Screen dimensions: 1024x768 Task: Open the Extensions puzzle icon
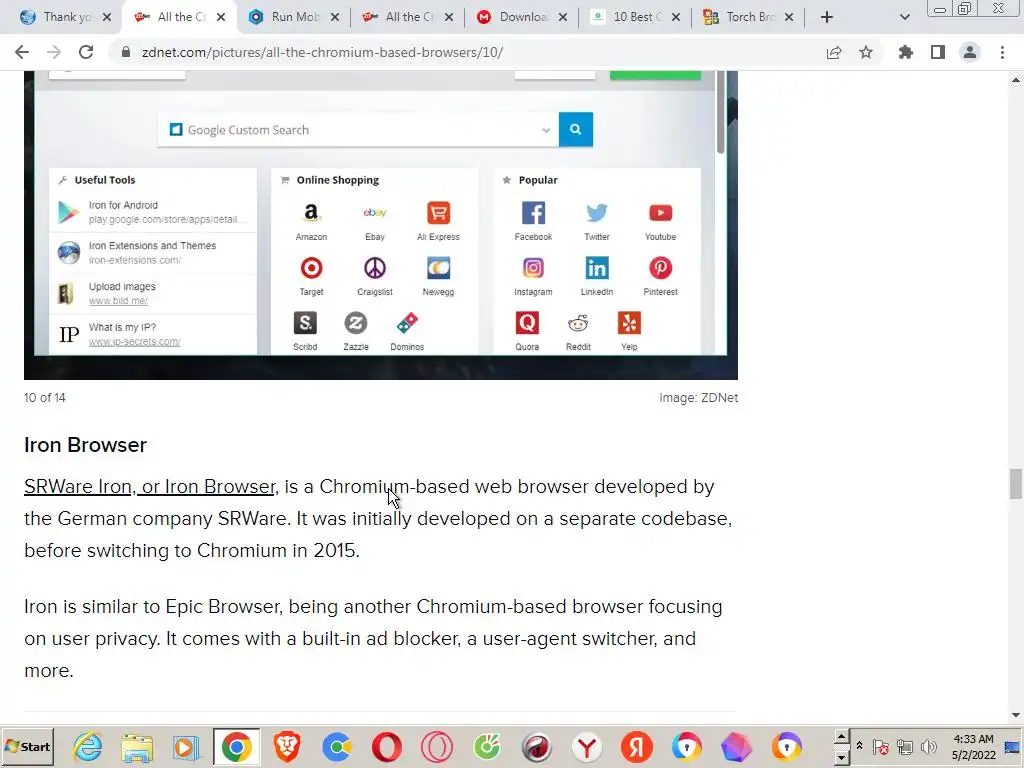tap(906, 52)
